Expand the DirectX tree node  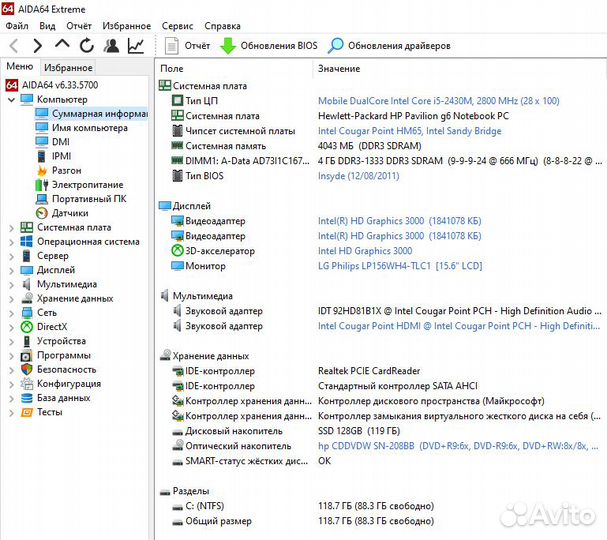(11, 327)
